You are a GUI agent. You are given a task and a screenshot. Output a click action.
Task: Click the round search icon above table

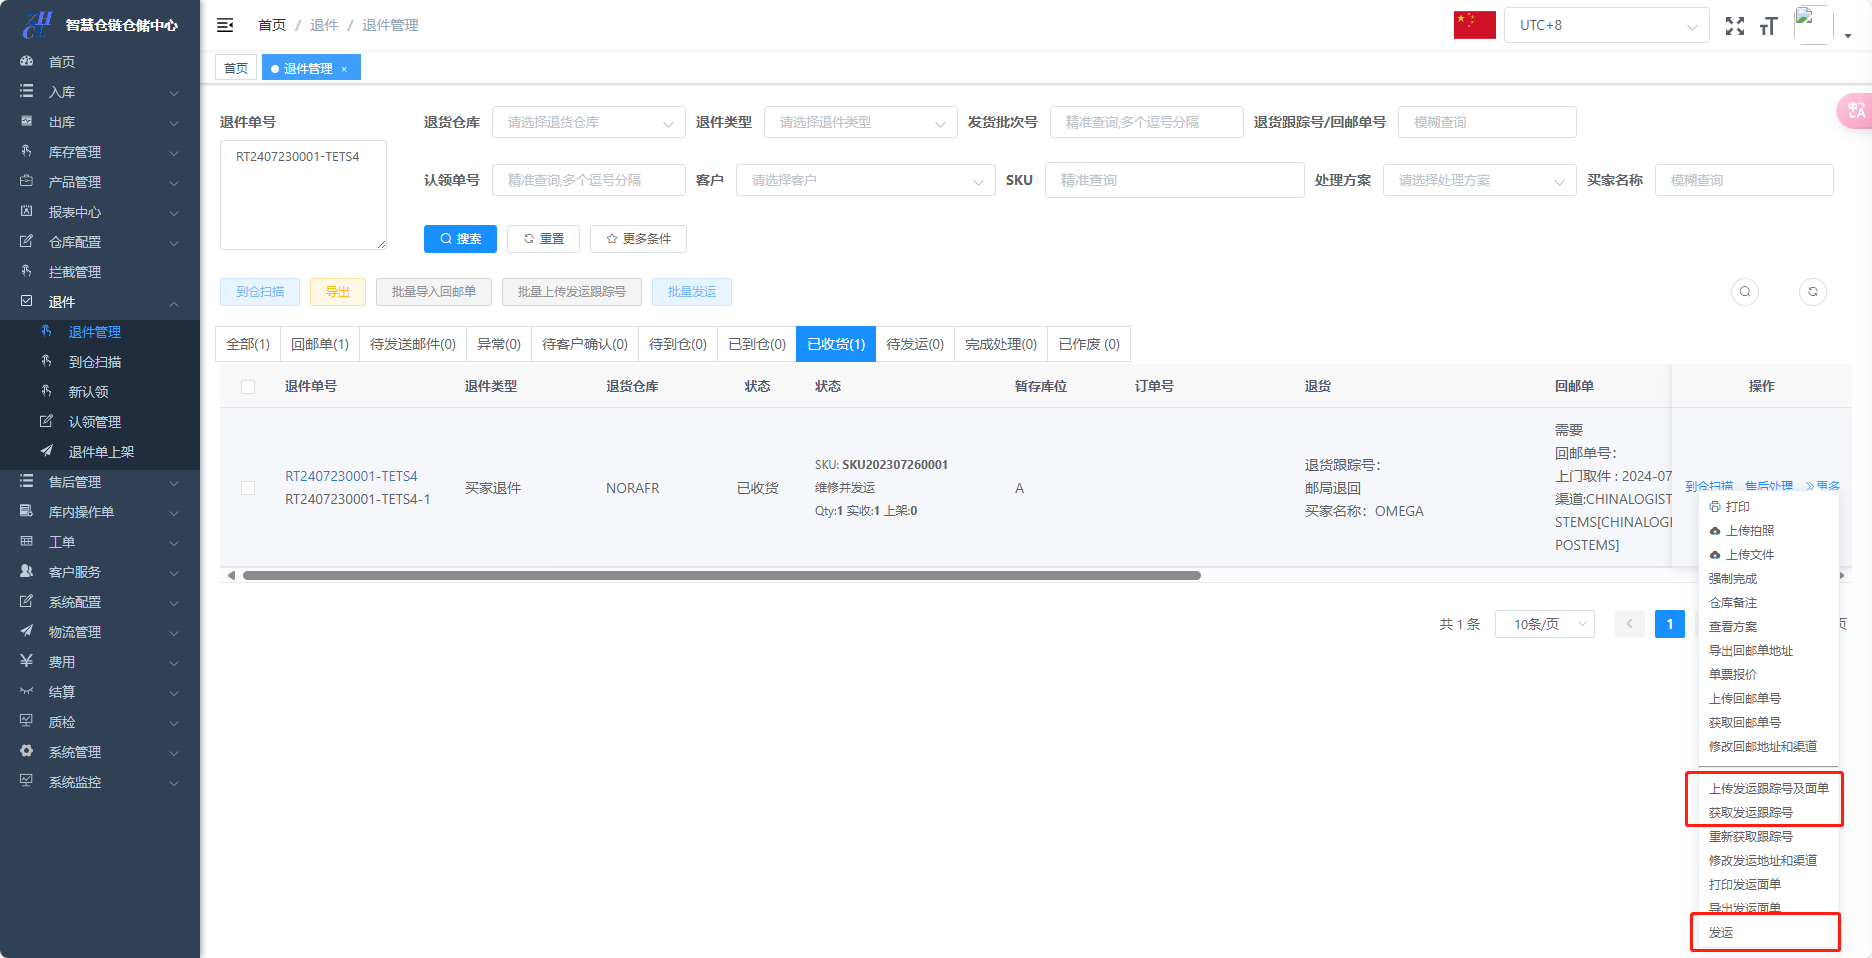1745,292
